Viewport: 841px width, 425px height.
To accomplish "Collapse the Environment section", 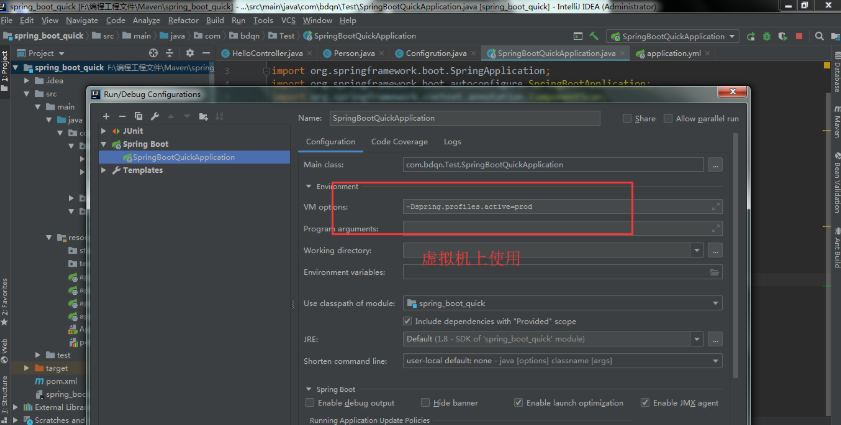I will coord(308,186).
